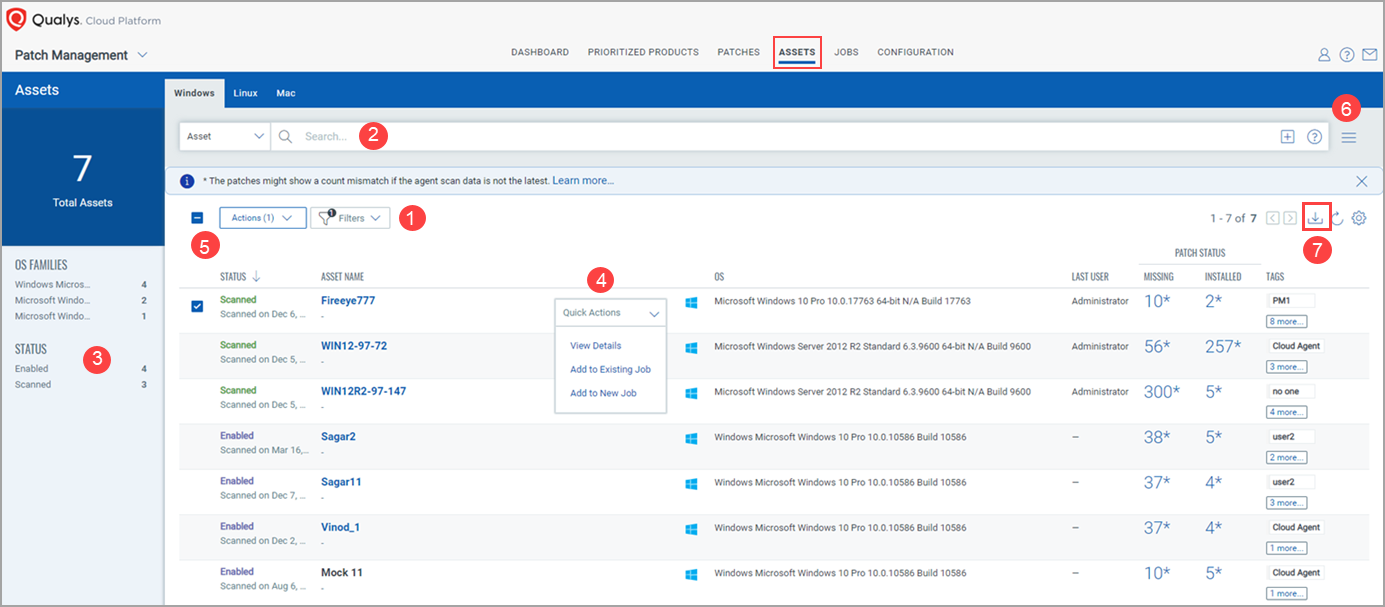This screenshot has width=1385, height=607.
Task: Open the Fireeye777 asset link
Action: [x=348, y=300]
